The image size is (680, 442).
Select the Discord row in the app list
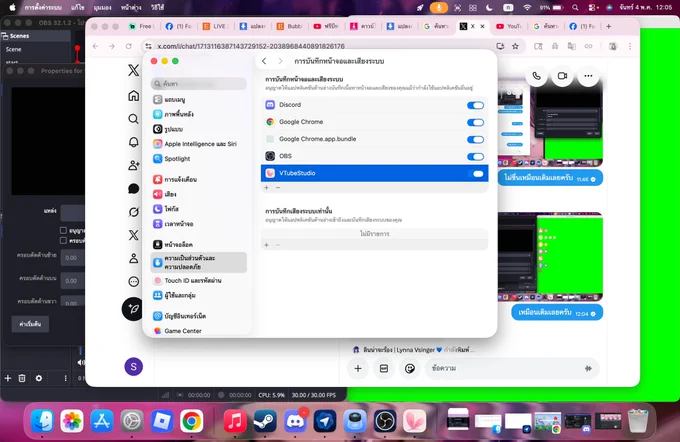coord(374,105)
